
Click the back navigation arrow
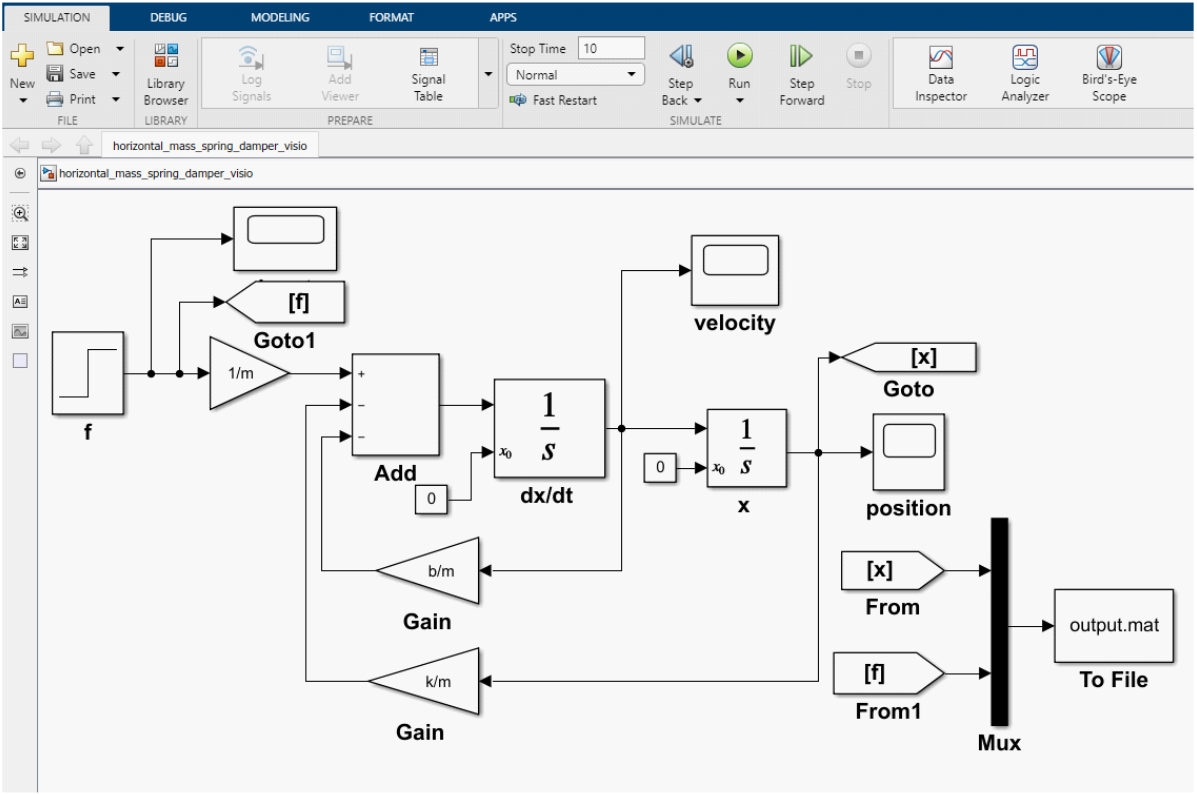point(20,144)
